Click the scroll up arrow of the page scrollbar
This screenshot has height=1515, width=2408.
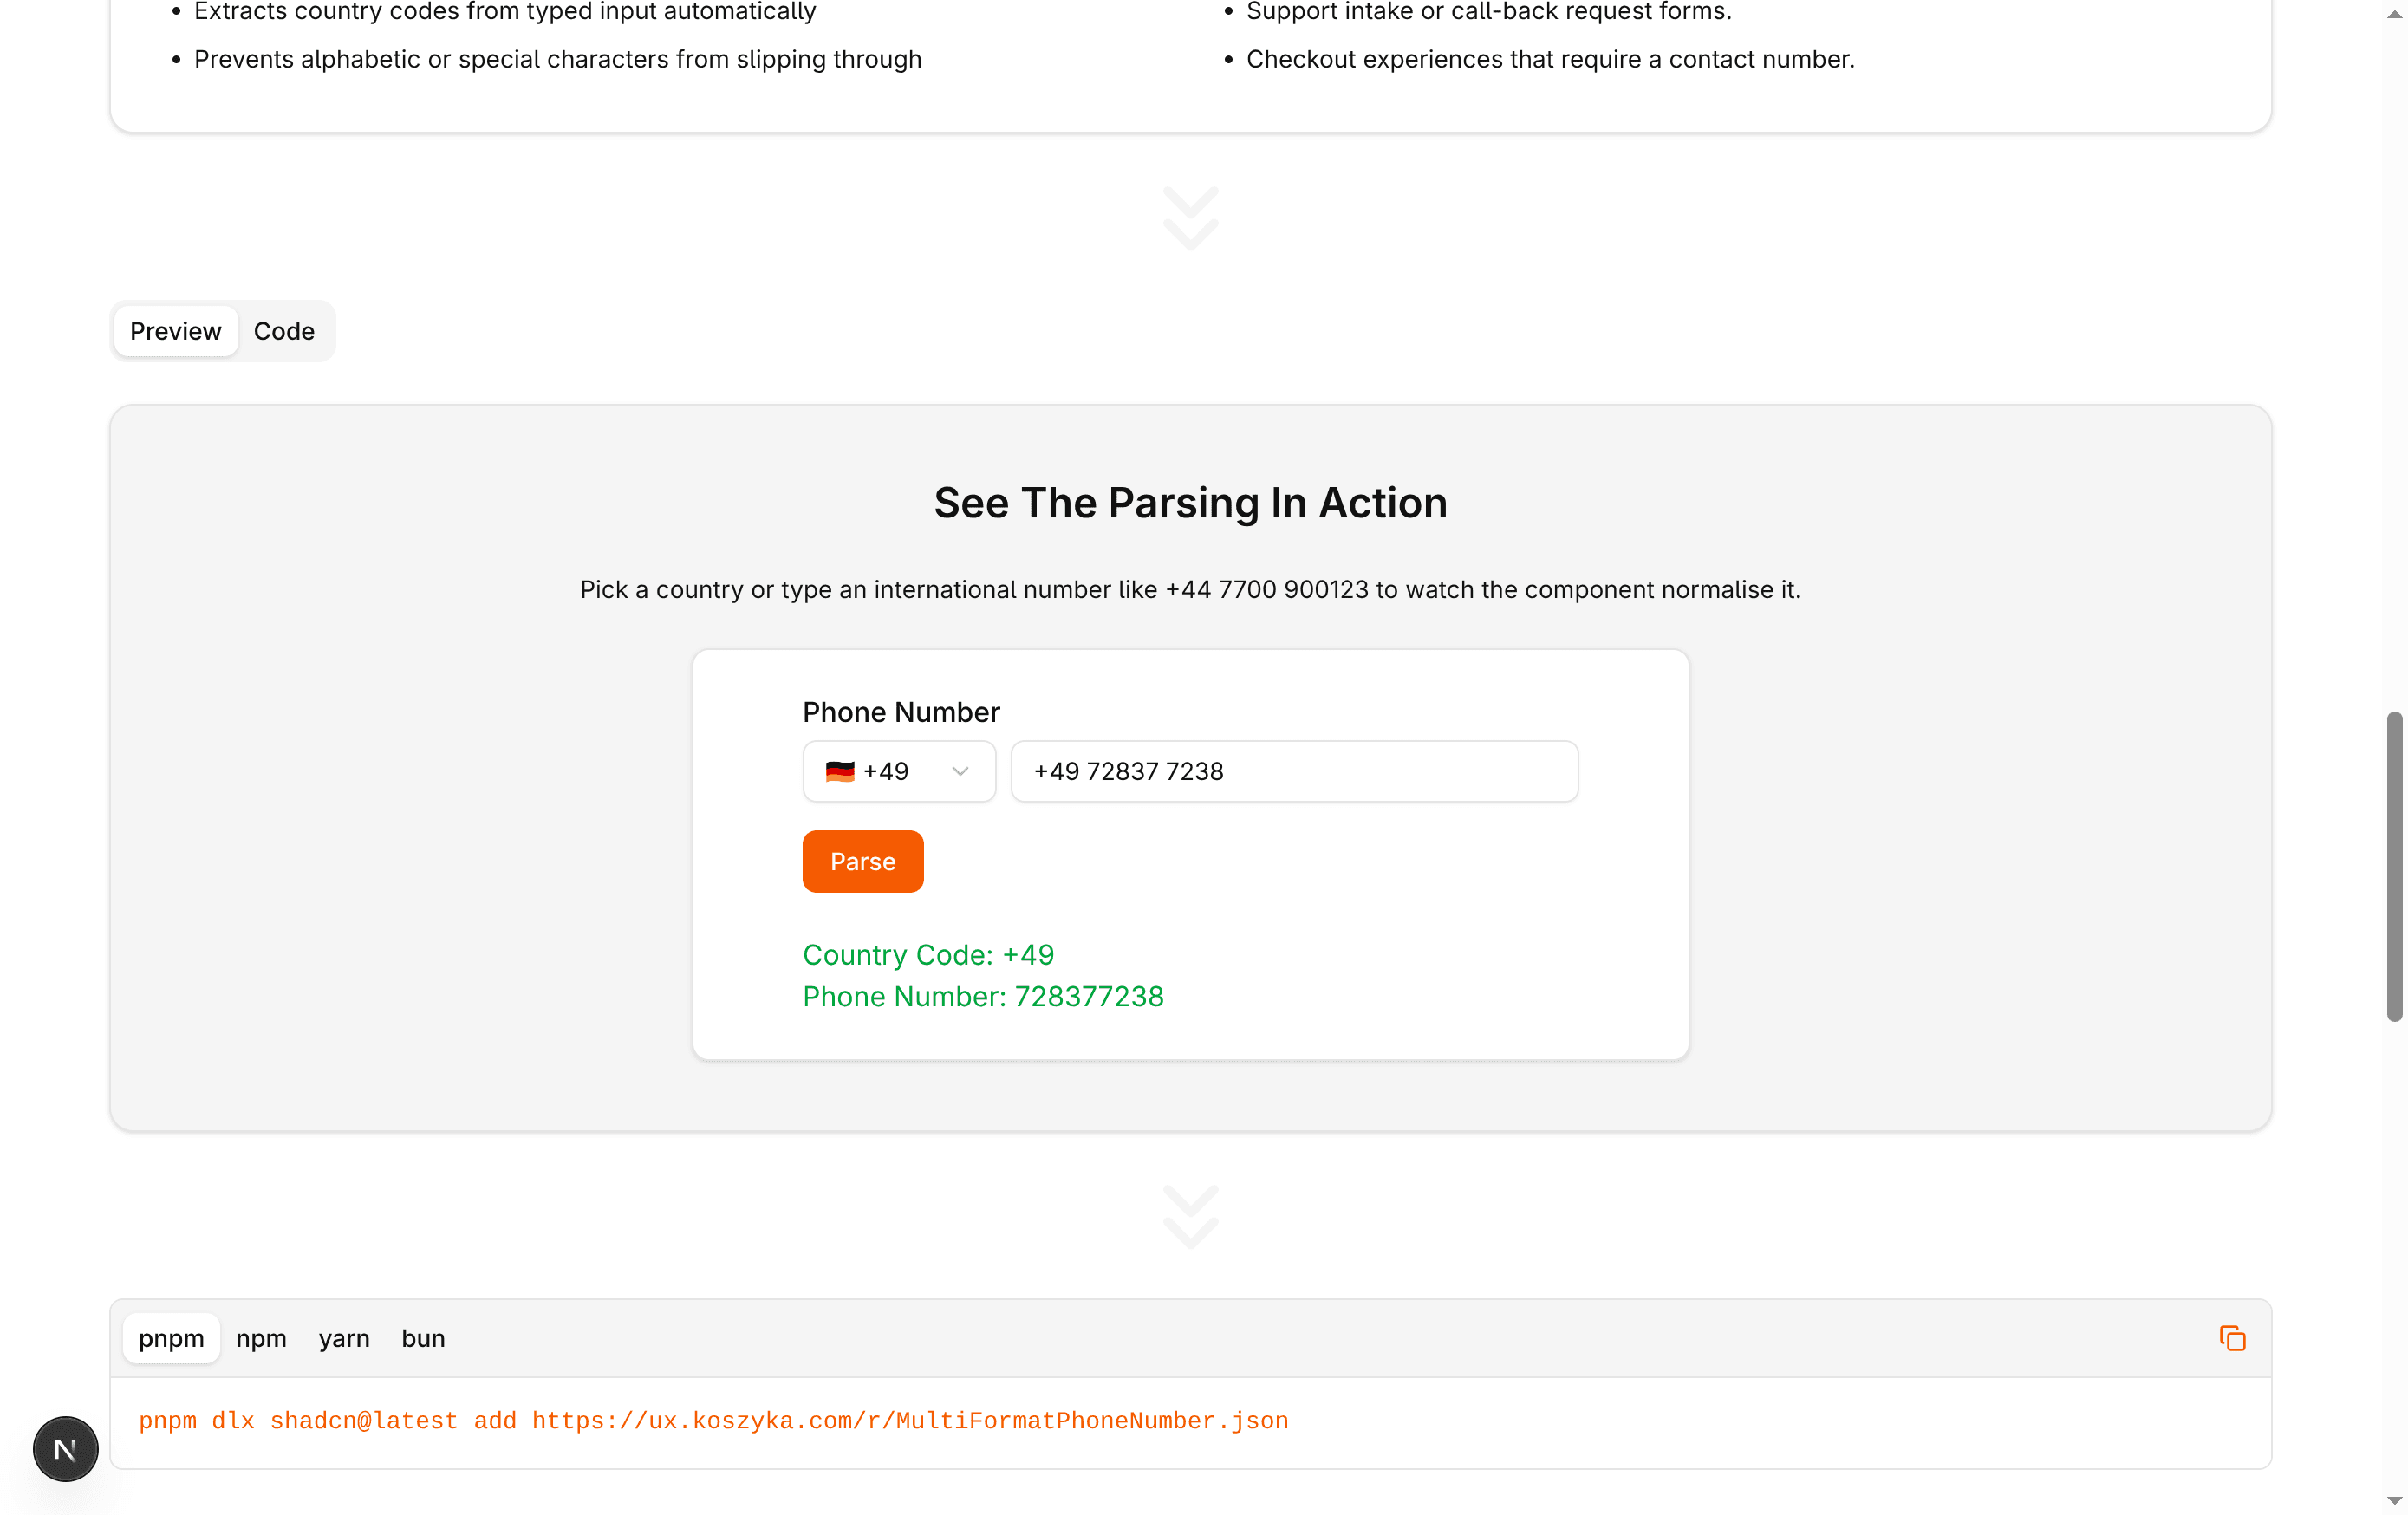2394,12
